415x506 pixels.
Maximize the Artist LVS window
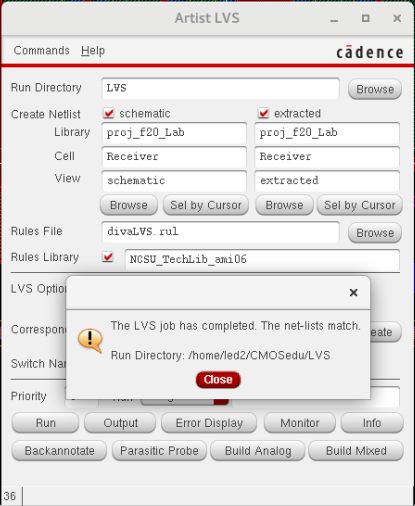coord(366,18)
